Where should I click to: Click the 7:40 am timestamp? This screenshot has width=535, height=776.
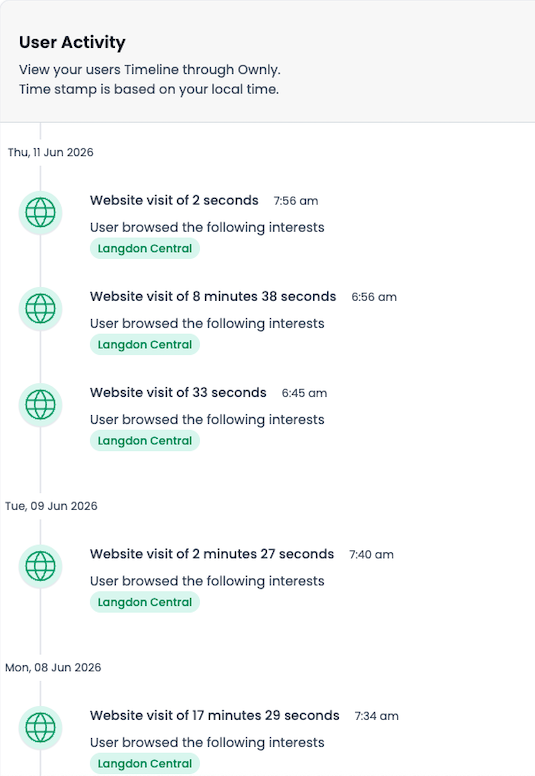pos(372,554)
